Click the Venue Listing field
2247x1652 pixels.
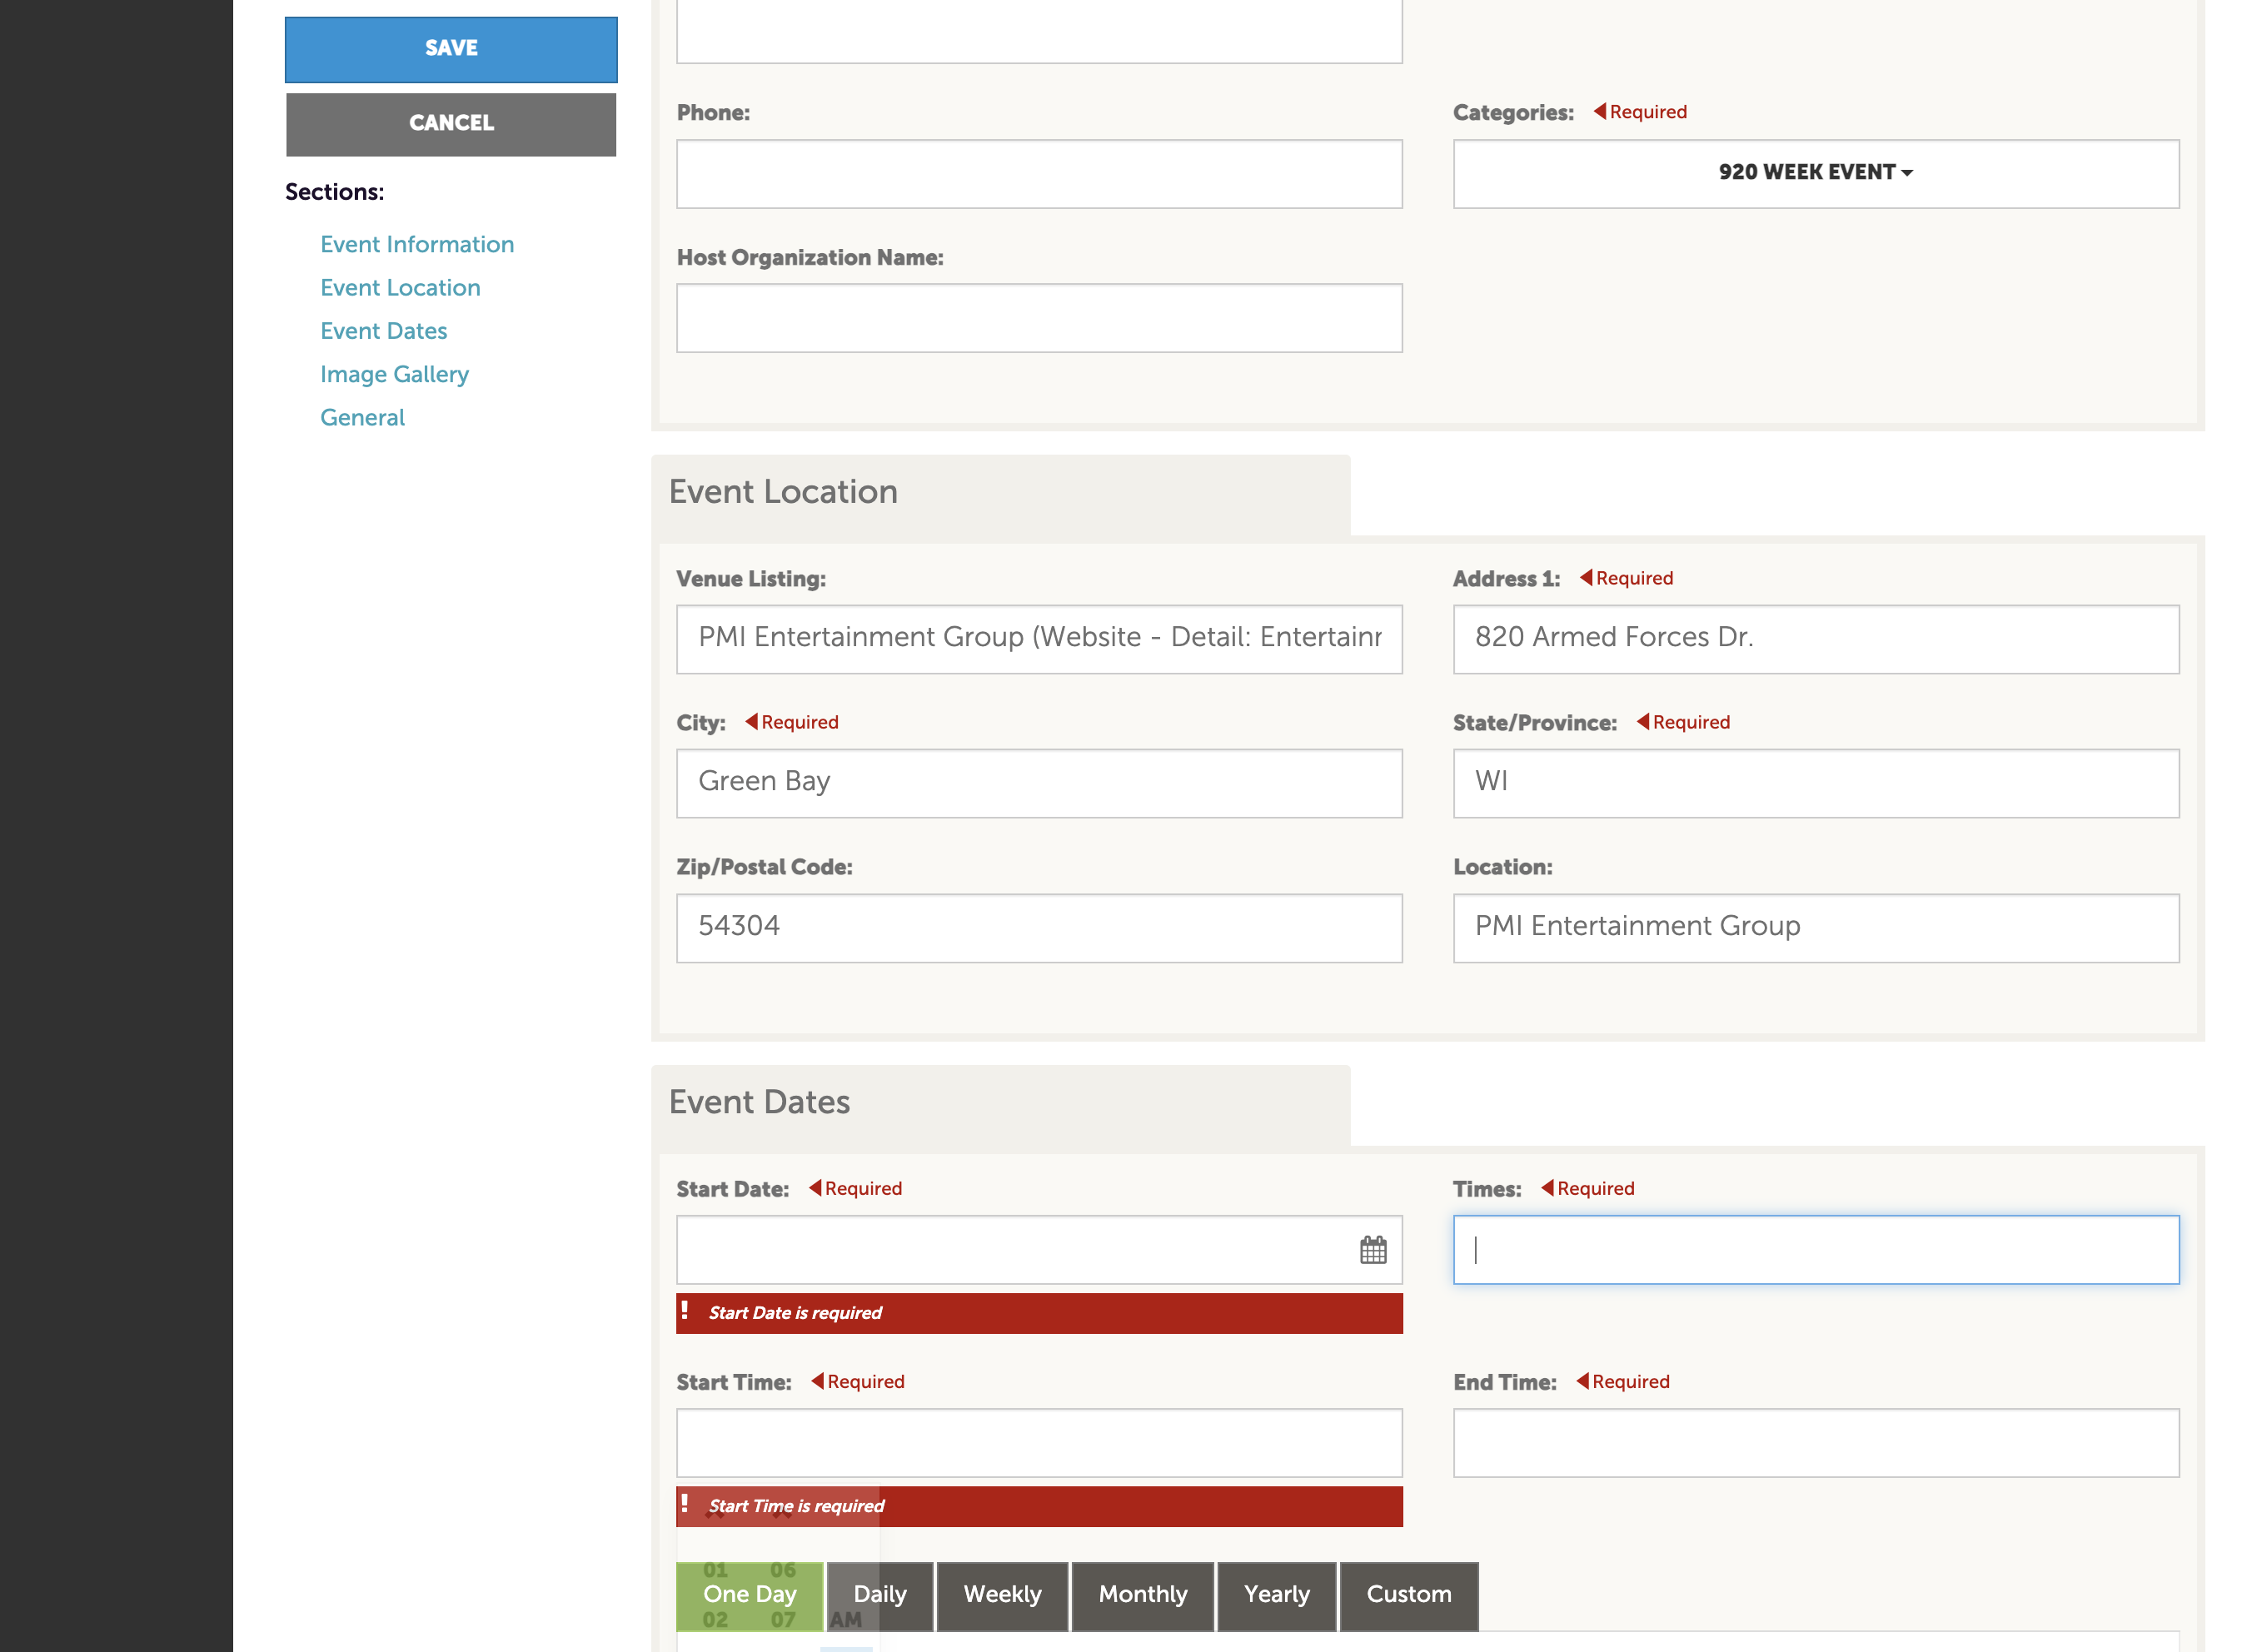1039,639
